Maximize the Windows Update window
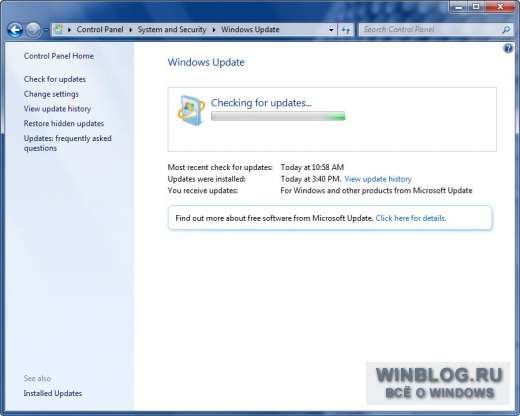The height and width of the screenshot is (416, 520). tap(476, 7)
